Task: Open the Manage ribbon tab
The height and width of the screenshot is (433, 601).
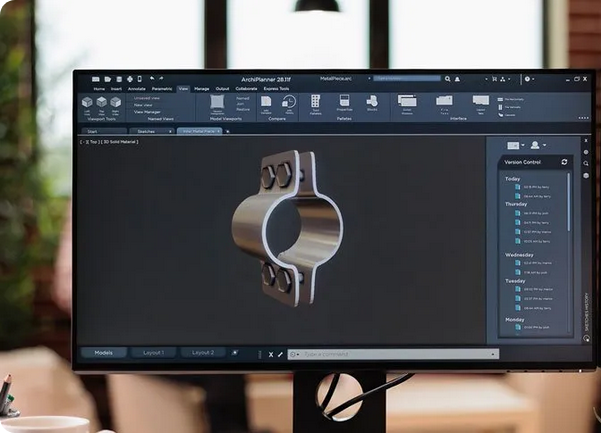Action: click(202, 89)
